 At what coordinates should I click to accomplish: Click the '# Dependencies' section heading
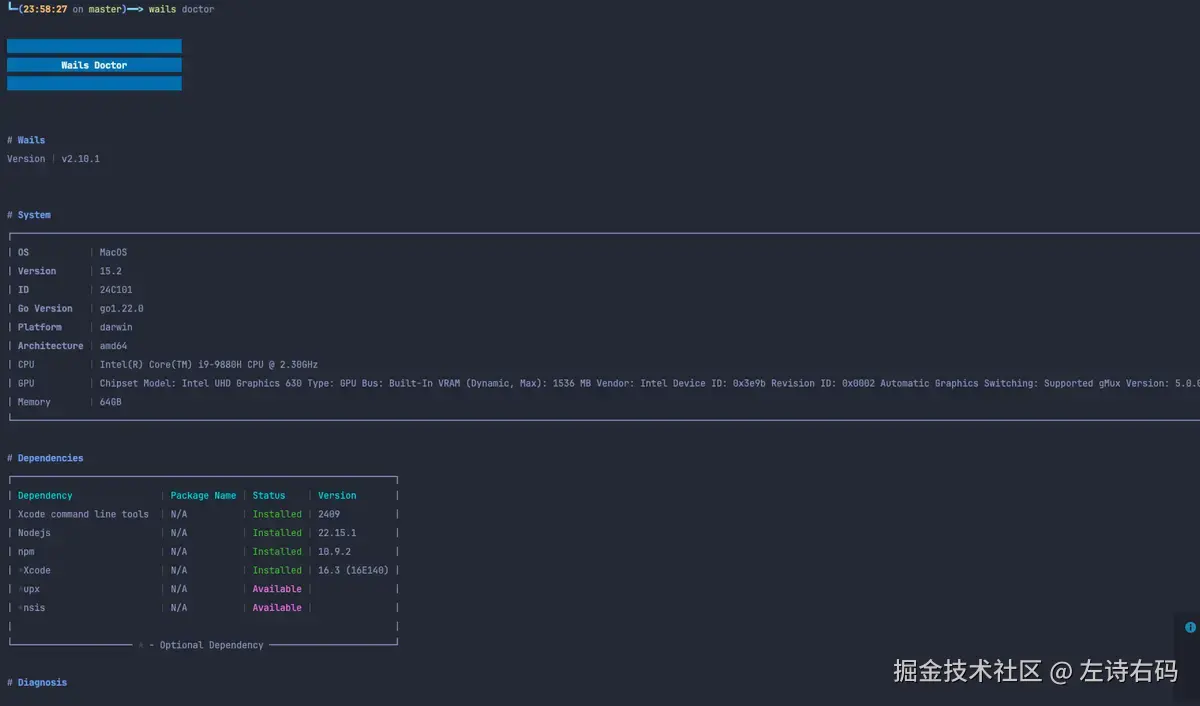45,458
